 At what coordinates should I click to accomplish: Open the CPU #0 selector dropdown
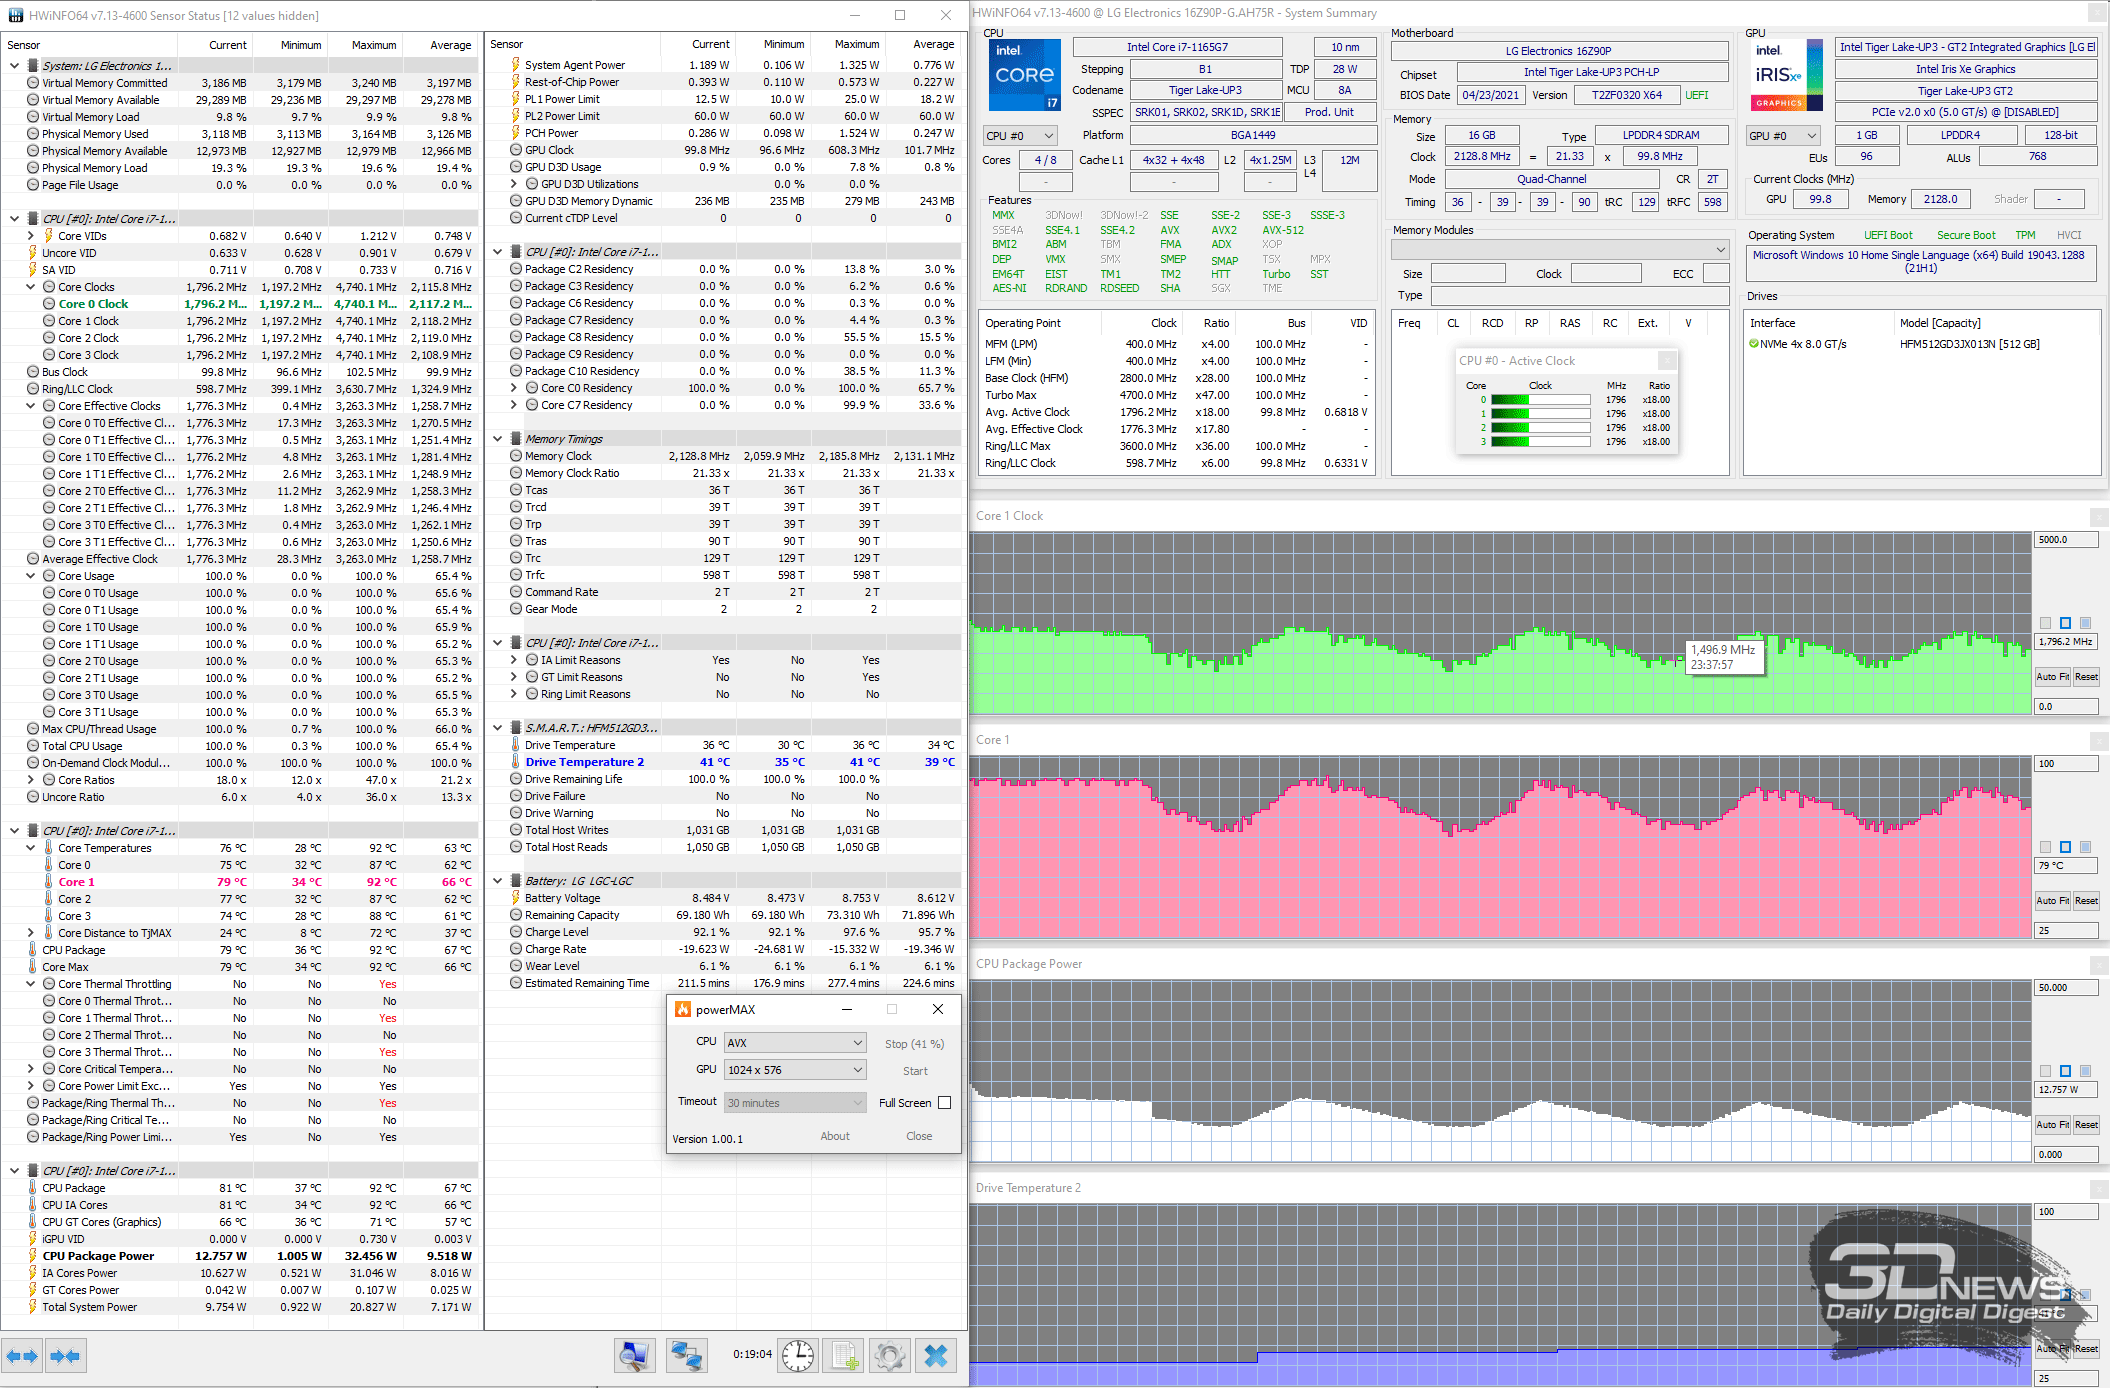1019,136
